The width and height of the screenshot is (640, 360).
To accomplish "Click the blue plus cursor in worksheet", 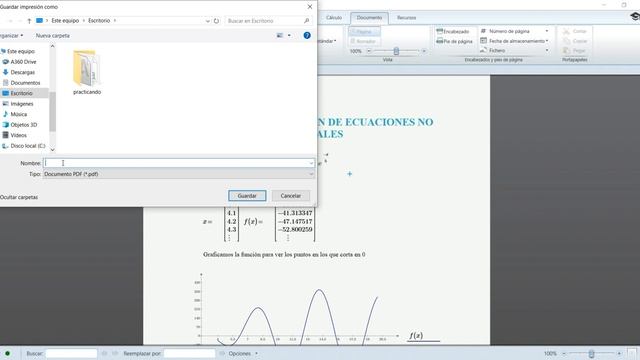I will [x=349, y=174].
